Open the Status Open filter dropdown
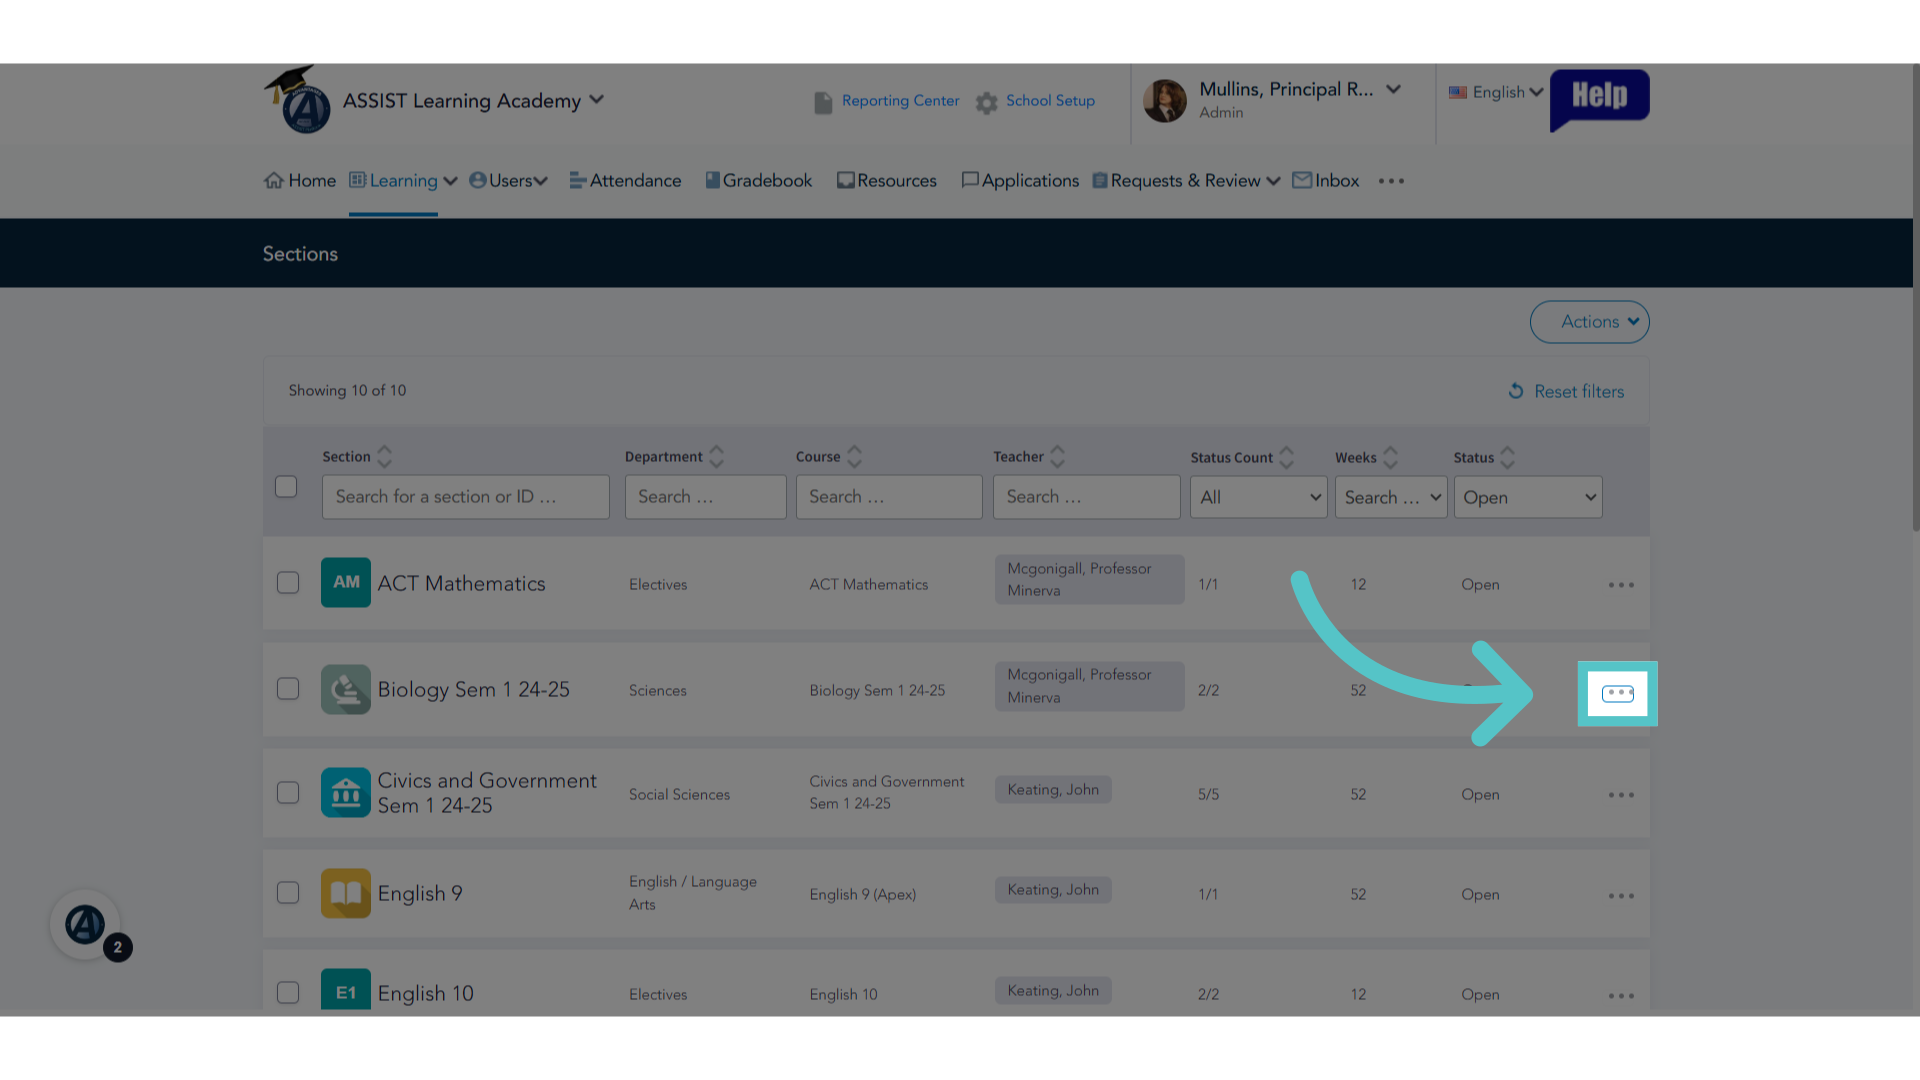Viewport: 1920px width, 1080px height. pyautogui.click(x=1528, y=497)
